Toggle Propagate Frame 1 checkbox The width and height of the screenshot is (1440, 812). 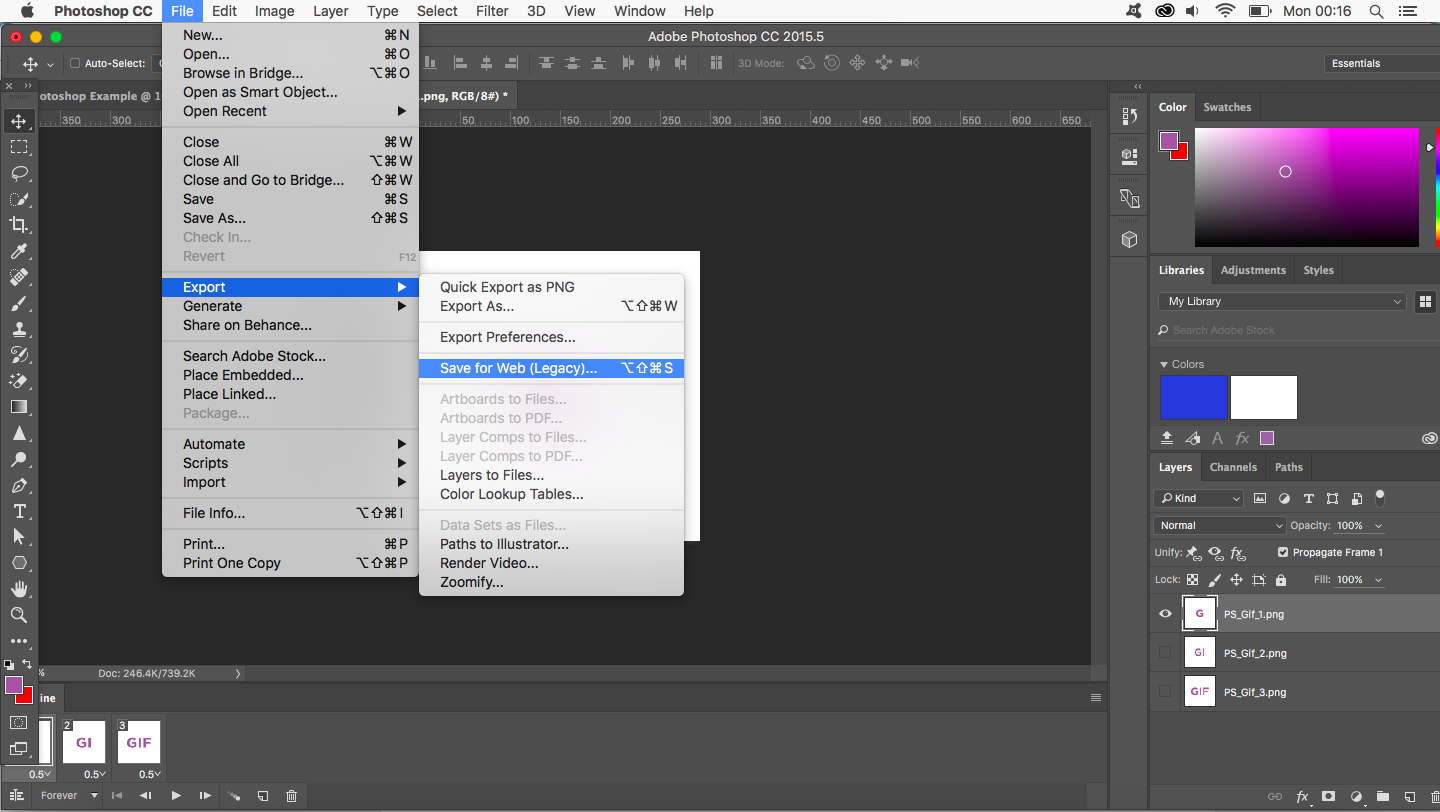[1283, 552]
